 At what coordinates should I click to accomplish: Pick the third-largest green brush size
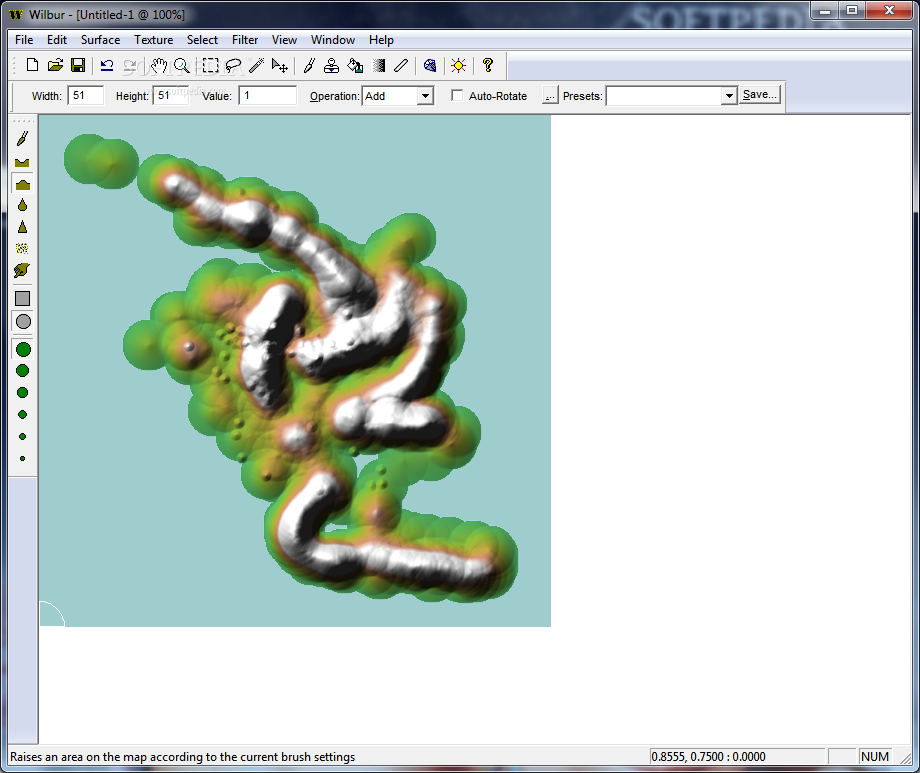22,393
